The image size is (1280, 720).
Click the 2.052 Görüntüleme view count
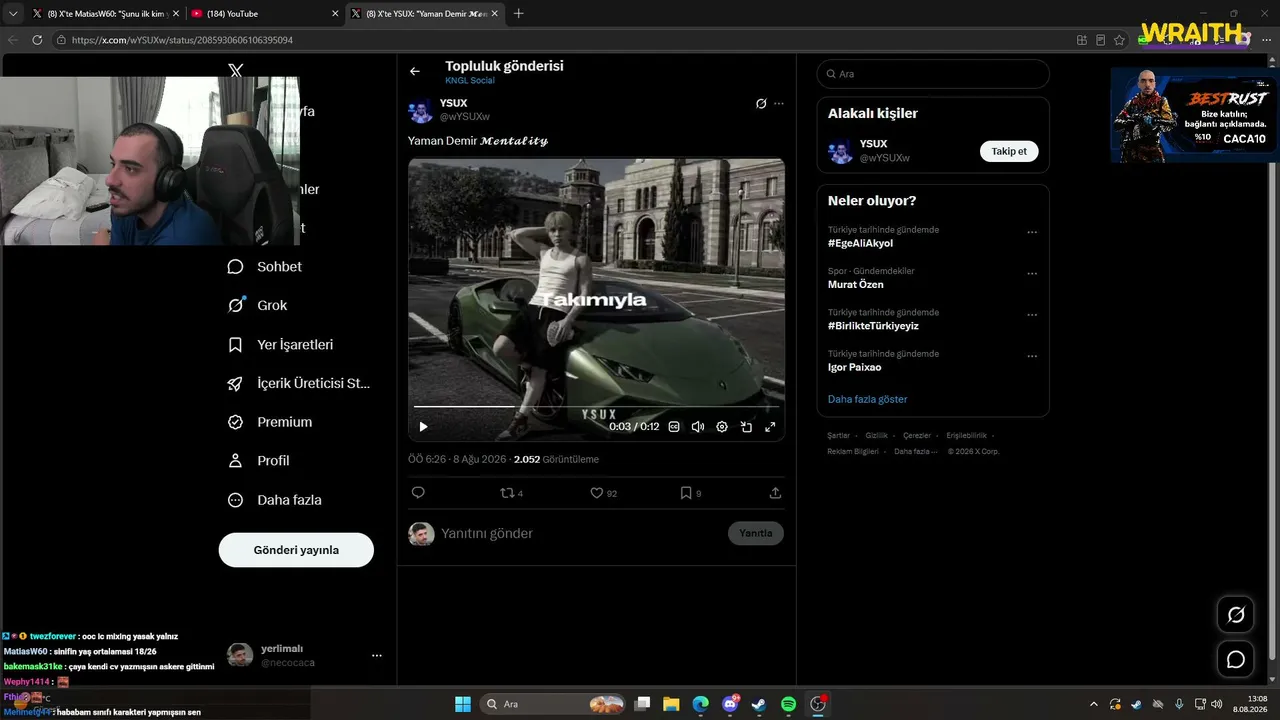click(x=556, y=459)
